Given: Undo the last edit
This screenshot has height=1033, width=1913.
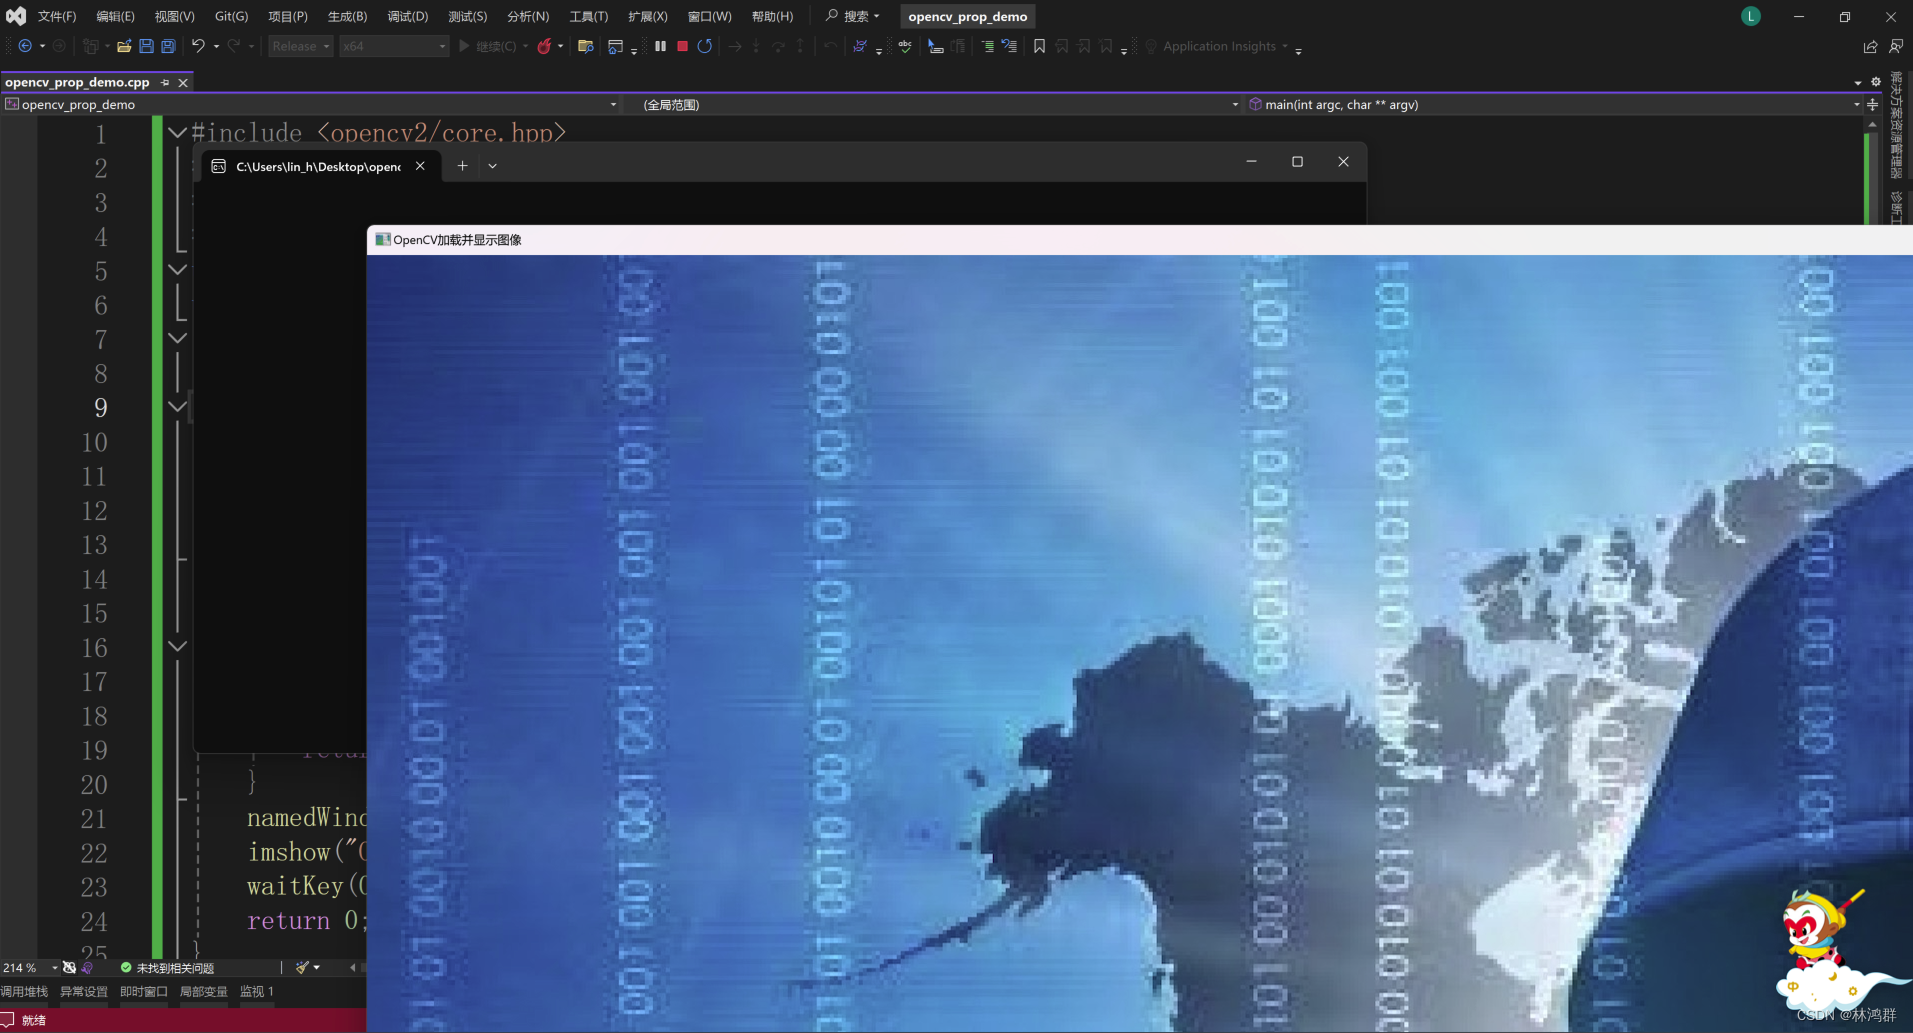Looking at the screenshot, I should click(x=198, y=46).
